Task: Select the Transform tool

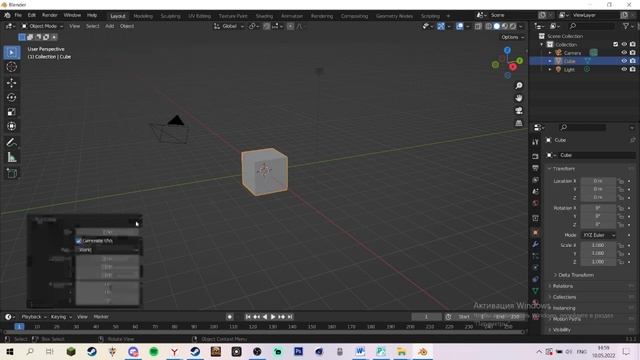Action: click(11, 126)
